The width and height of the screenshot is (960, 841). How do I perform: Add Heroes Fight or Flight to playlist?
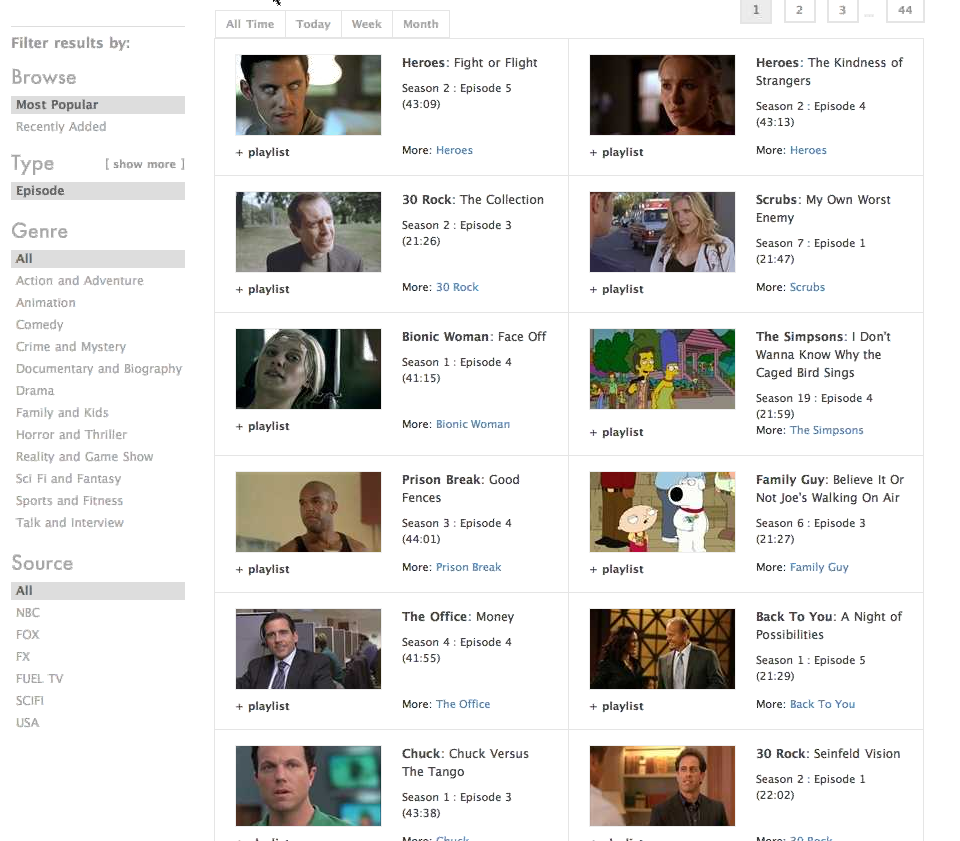(x=263, y=152)
